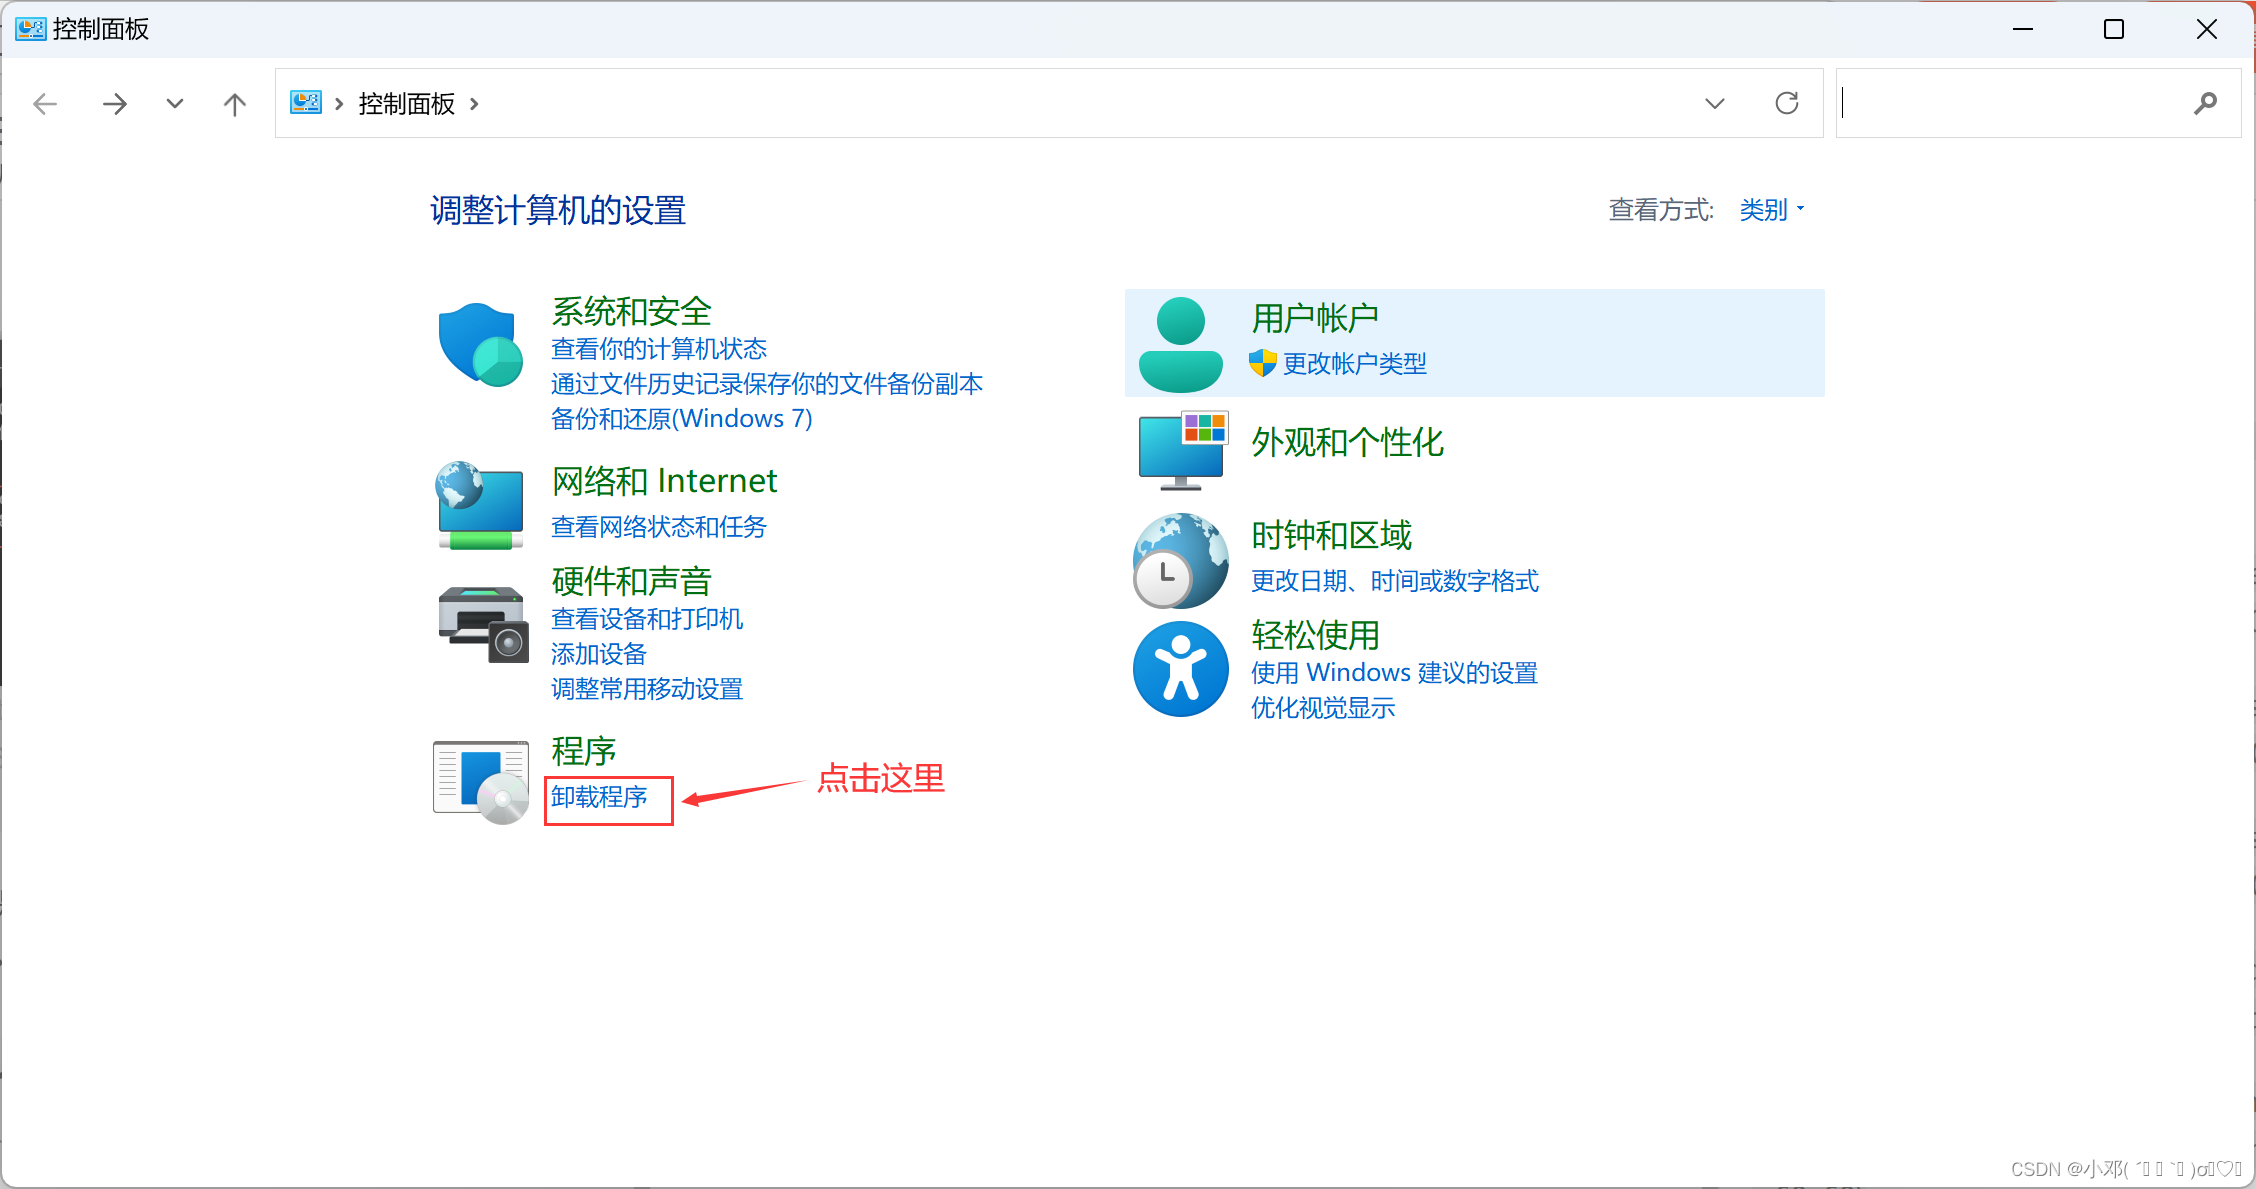
Task: Open the 类别 view mode dropdown
Action: pos(1772,209)
